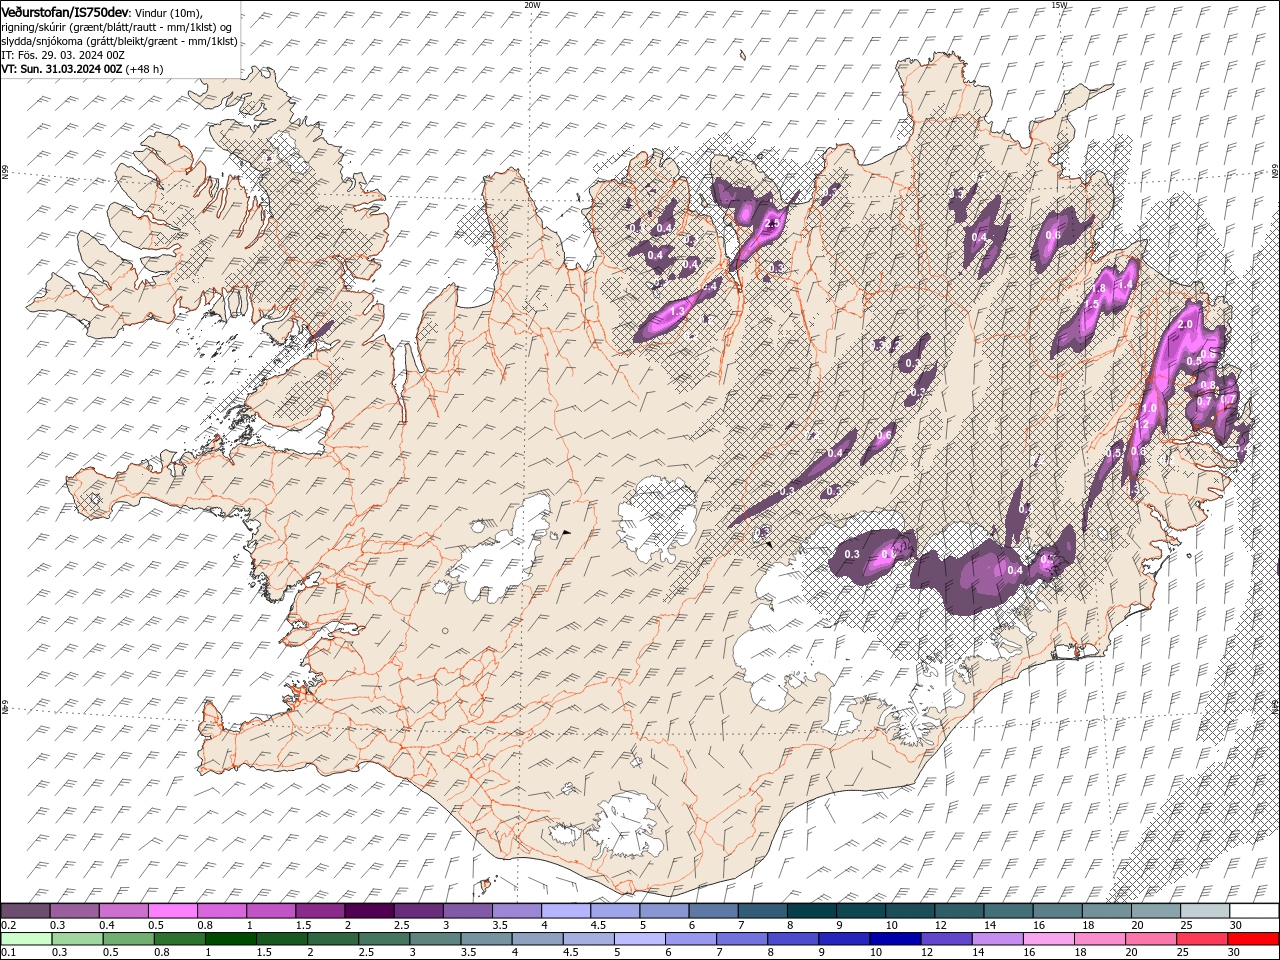Image resolution: width=1280 pixels, height=960 pixels.
Task: Click the '1.4' snowfall value on the map
Action: 1124,285
